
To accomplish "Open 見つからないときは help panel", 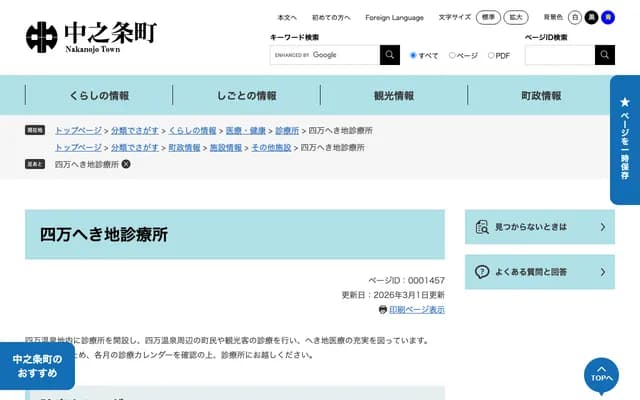I will pos(539,227).
